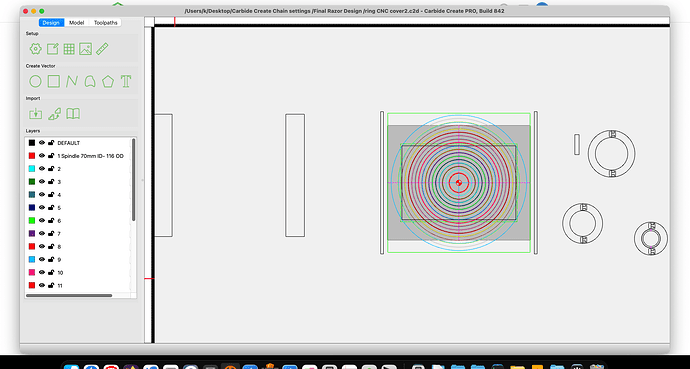Select the ruler measure tool
This screenshot has width=690, height=369.
102,49
